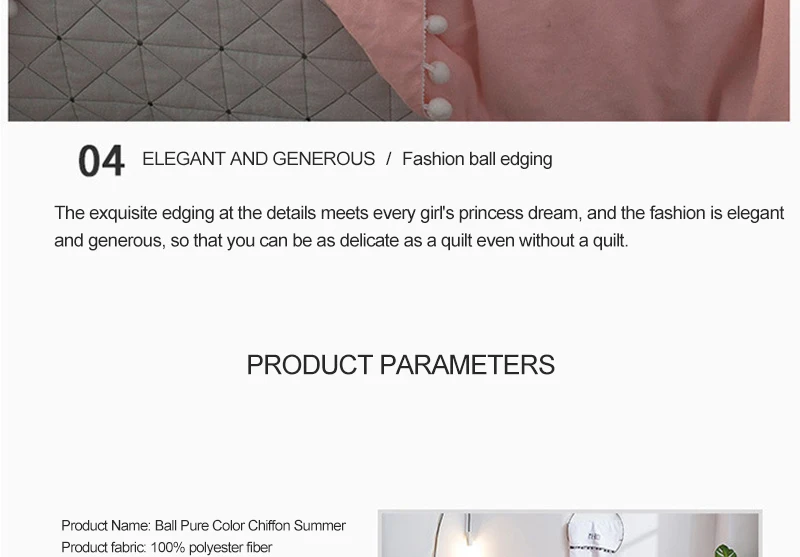The width and height of the screenshot is (800, 557).
Task: Click the words "100% polyester fiber"
Action: (x=211, y=547)
